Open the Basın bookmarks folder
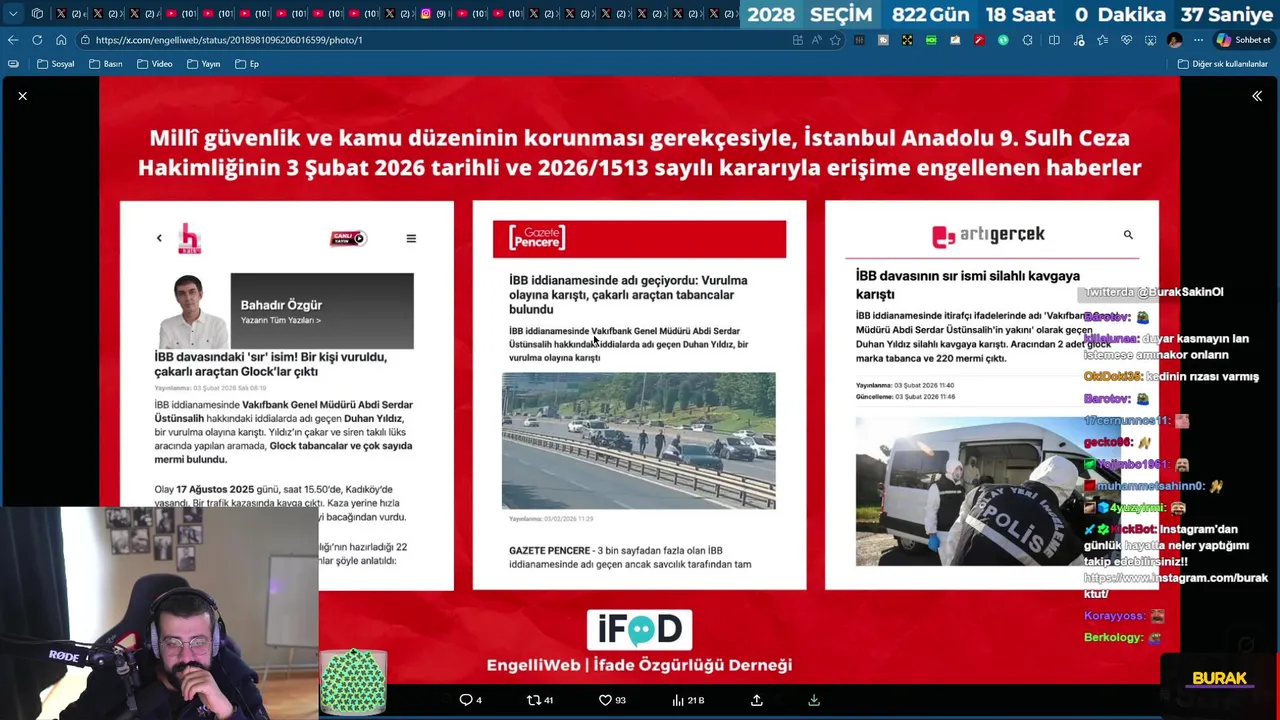1280x720 pixels. (106, 64)
